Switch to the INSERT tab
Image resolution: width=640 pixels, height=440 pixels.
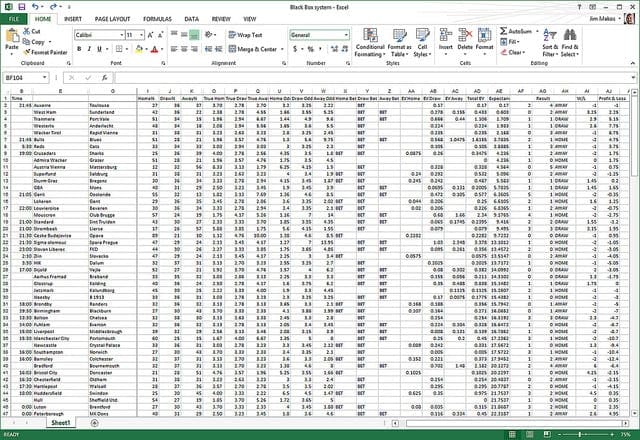click(73, 19)
